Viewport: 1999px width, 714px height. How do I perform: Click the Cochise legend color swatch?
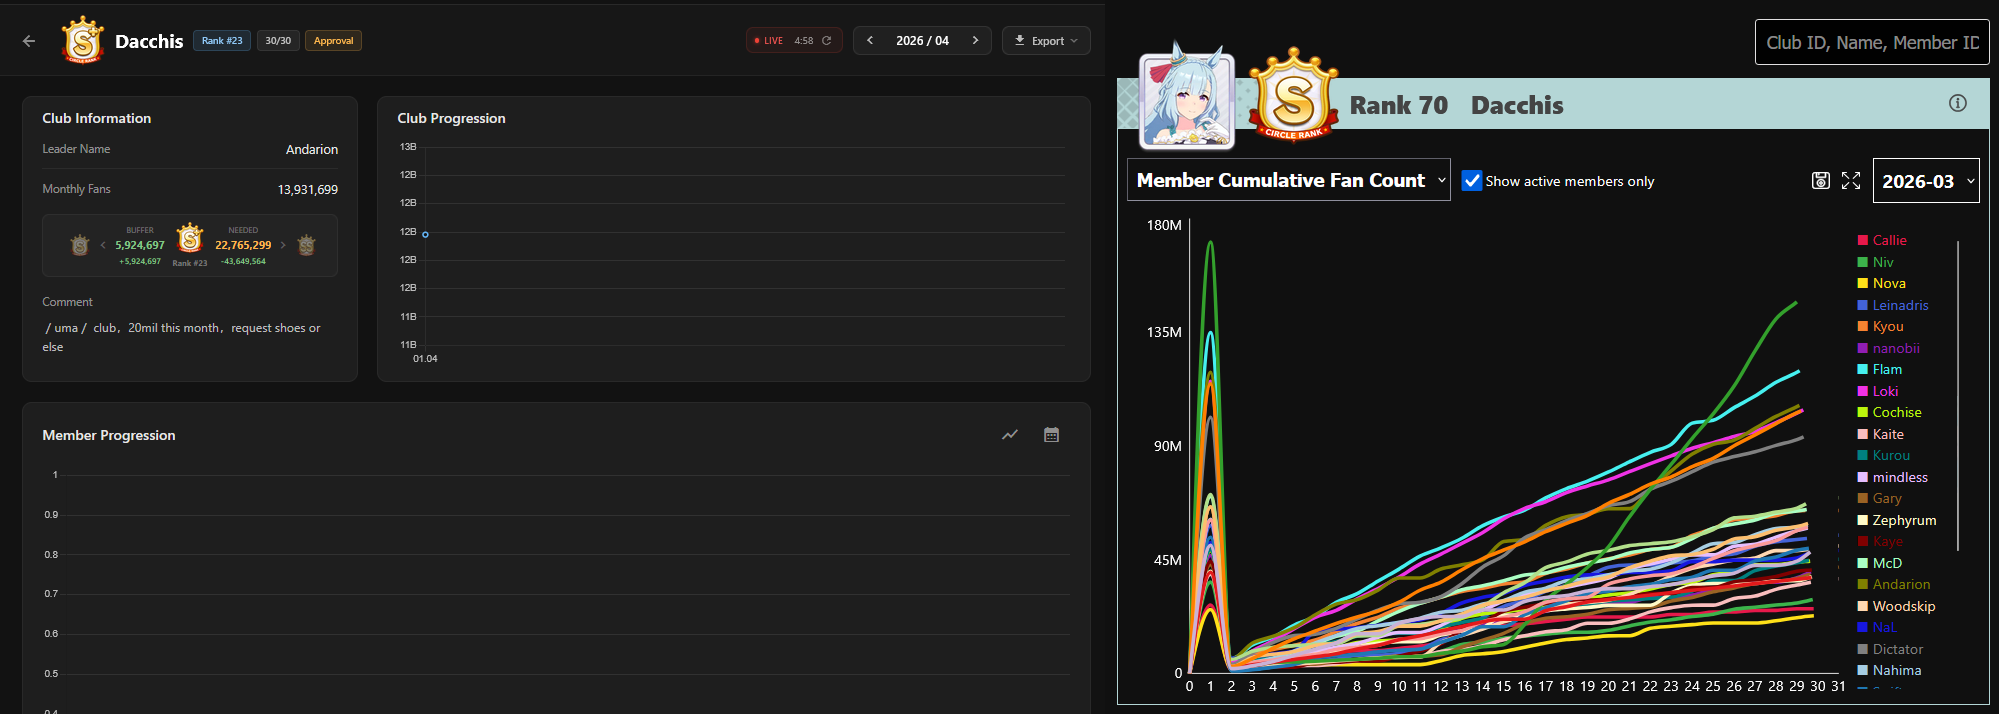[1862, 412]
